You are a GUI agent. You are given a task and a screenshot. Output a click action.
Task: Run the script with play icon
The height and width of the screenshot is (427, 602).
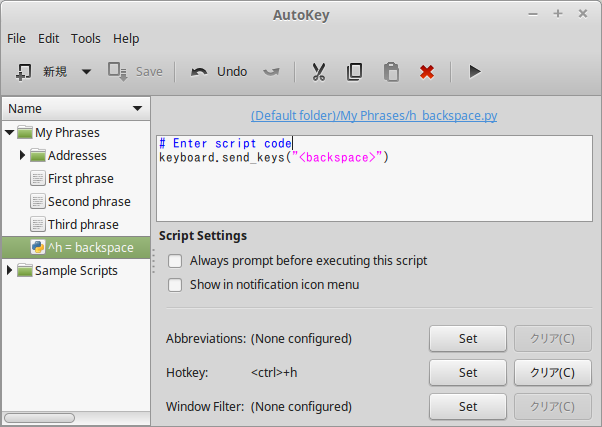coord(475,72)
